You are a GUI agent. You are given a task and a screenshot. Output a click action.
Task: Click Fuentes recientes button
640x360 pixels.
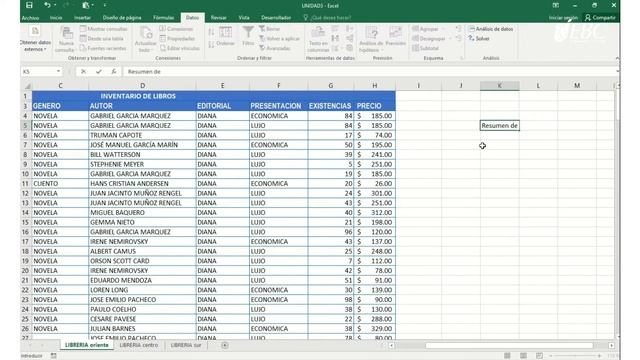click(x=103, y=48)
